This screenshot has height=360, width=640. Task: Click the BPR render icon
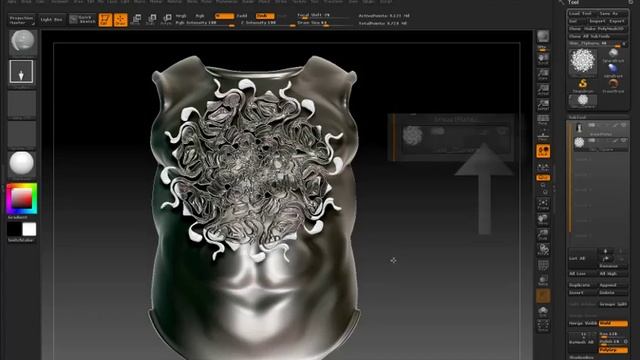coord(543,37)
